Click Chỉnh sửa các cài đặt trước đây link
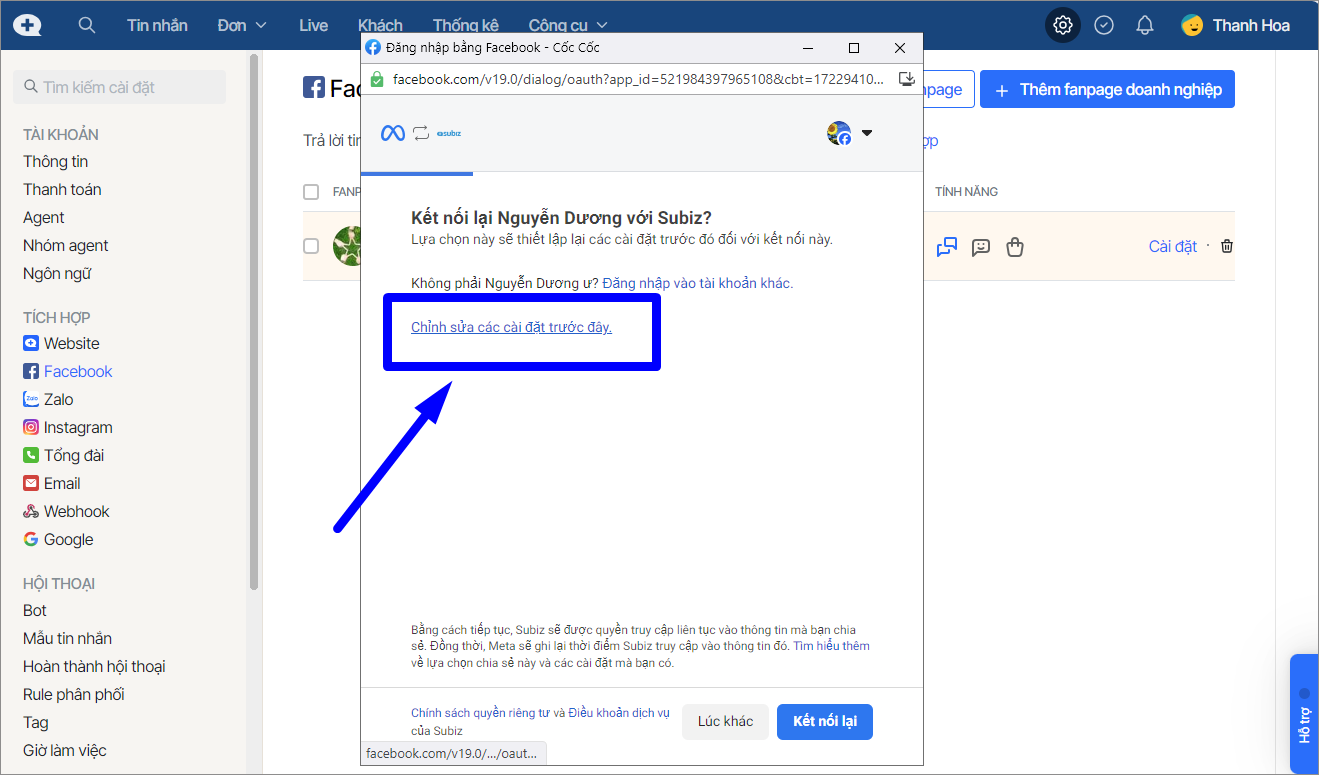Viewport: 1319px width, 775px height. tap(511, 327)
